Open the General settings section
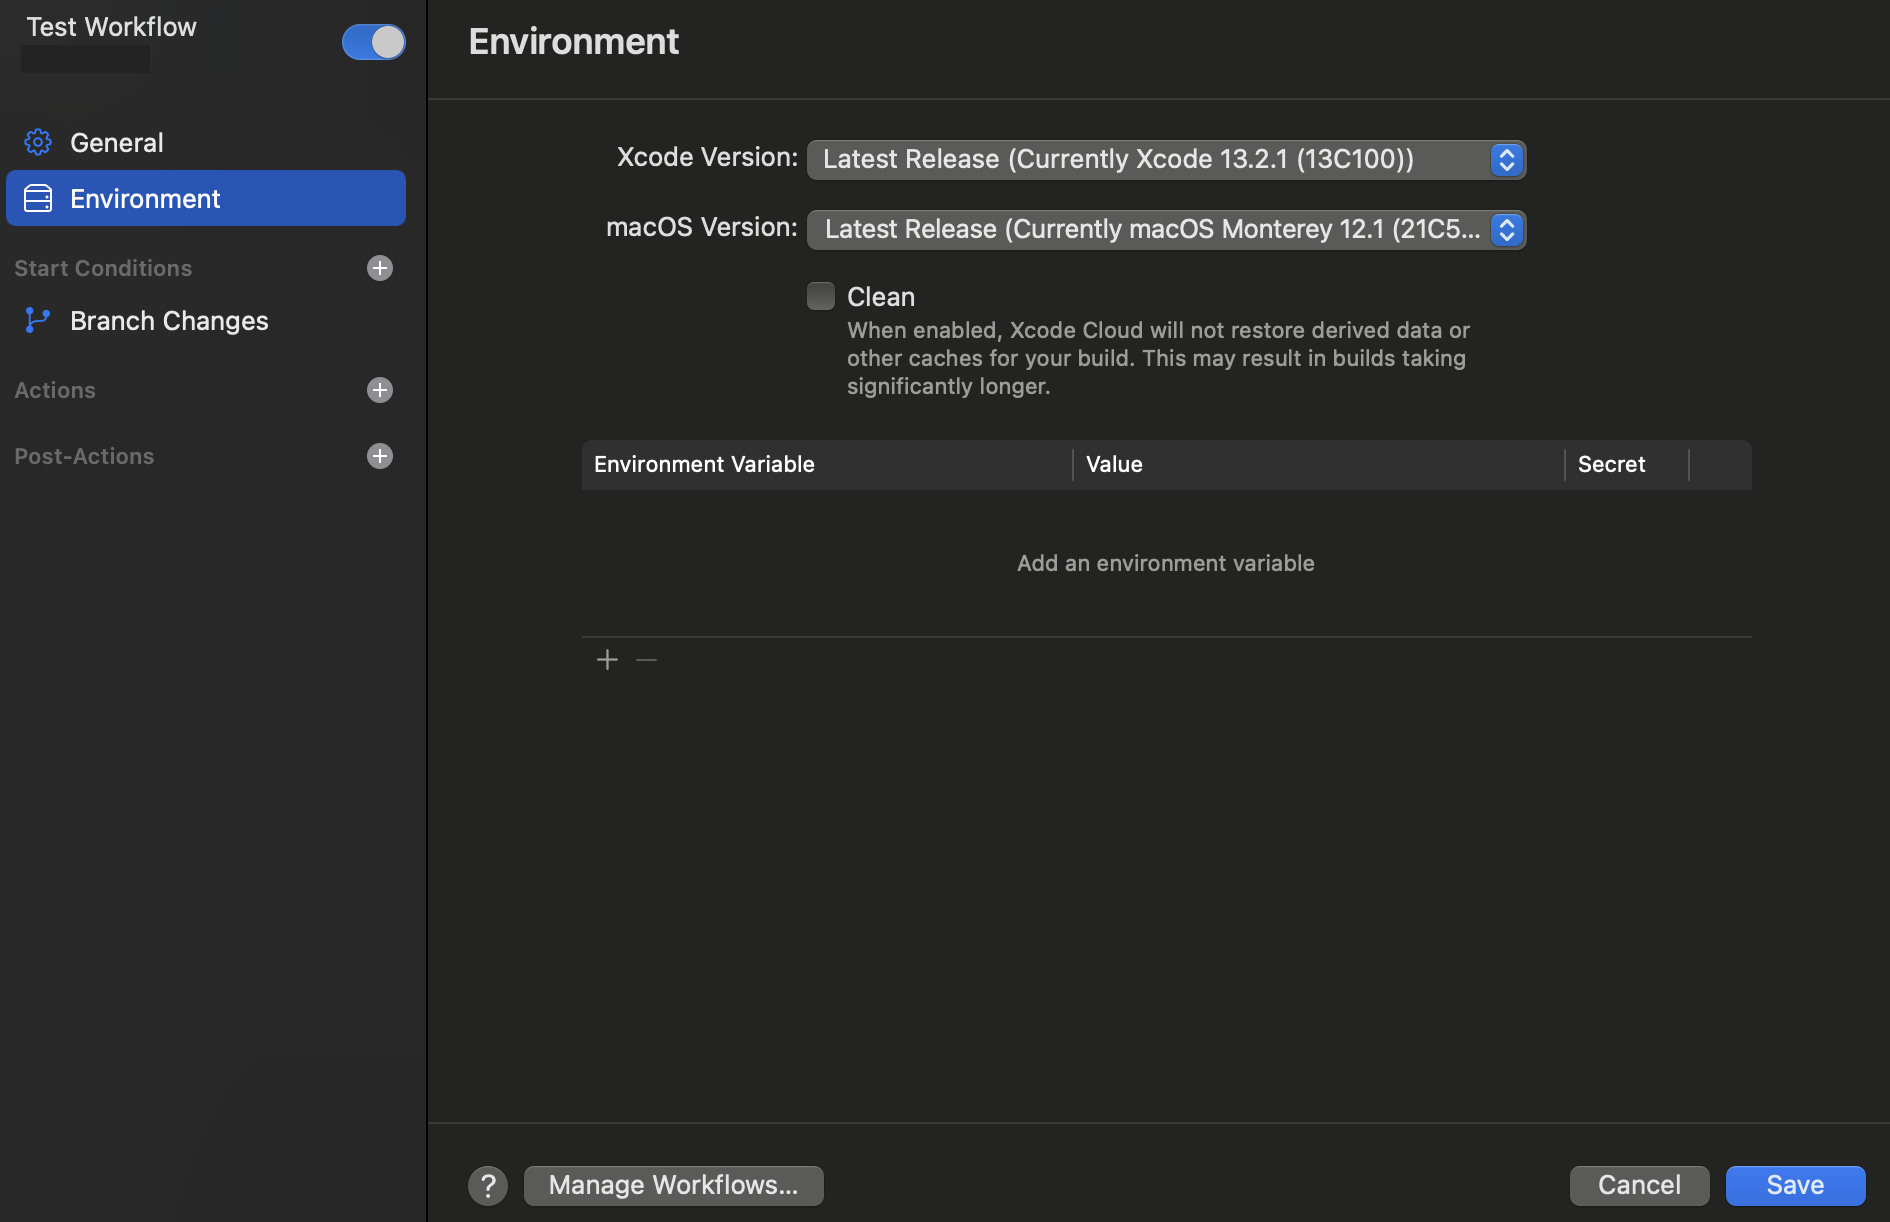Viewport: 1890px width, 1222px height. point(205,142)
